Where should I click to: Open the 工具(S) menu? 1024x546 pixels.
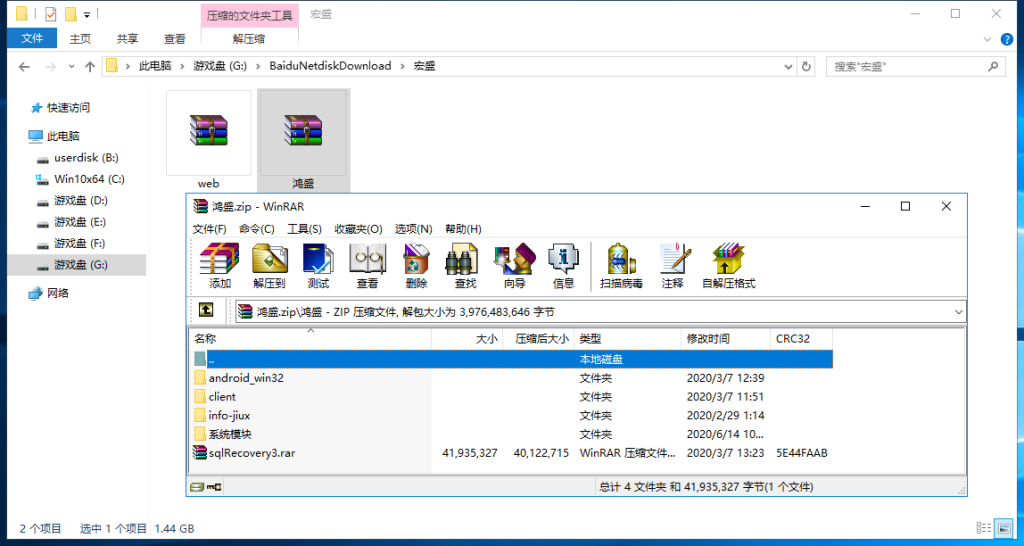click(x=305, y=229)
